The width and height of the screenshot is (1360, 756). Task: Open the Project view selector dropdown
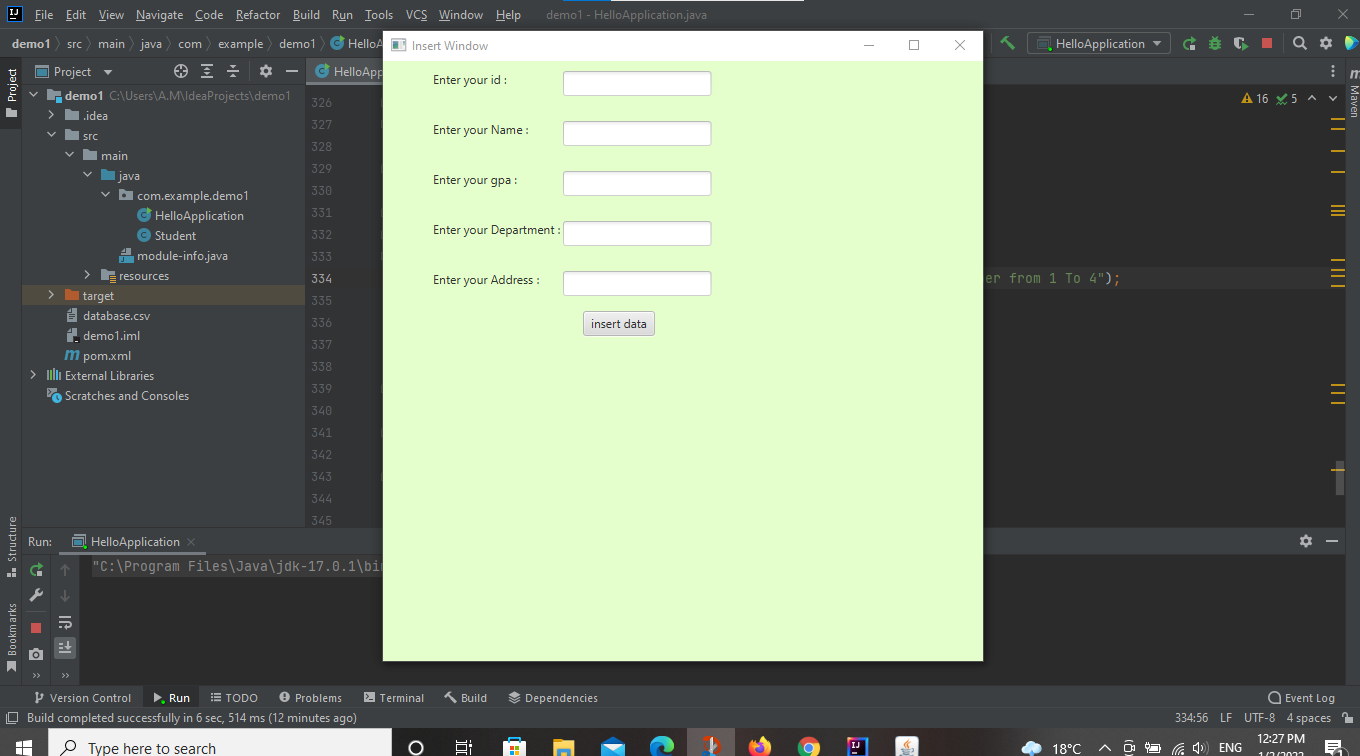pyautogui.click(x=74, y=72)
